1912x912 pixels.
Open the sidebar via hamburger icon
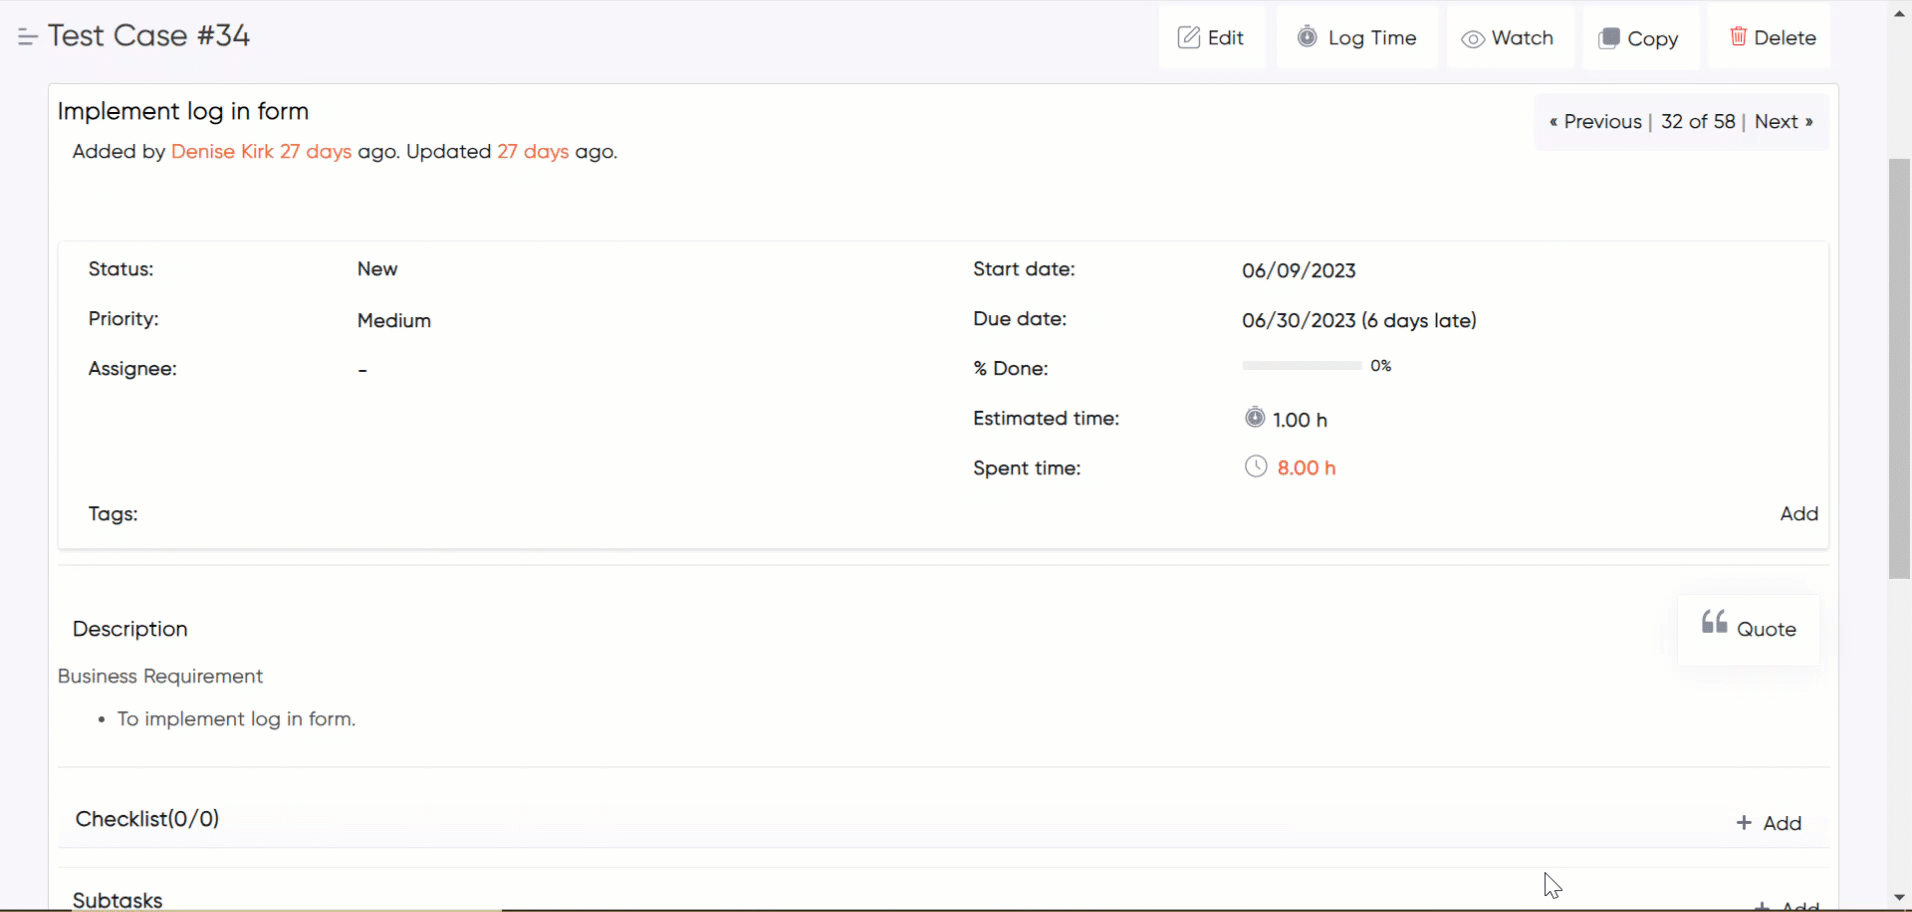(27, 36)
